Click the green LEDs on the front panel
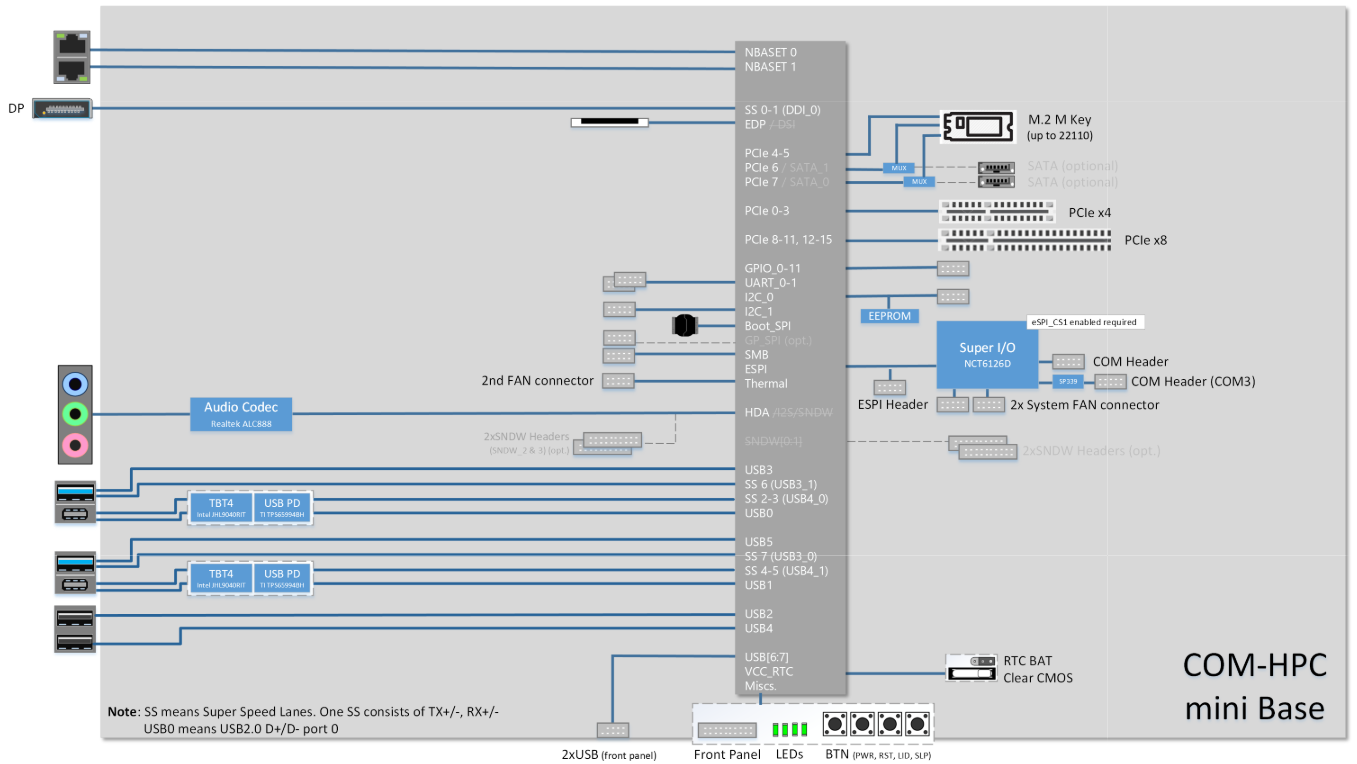This screenshot has width=1357, height=764. click(789, 729)
